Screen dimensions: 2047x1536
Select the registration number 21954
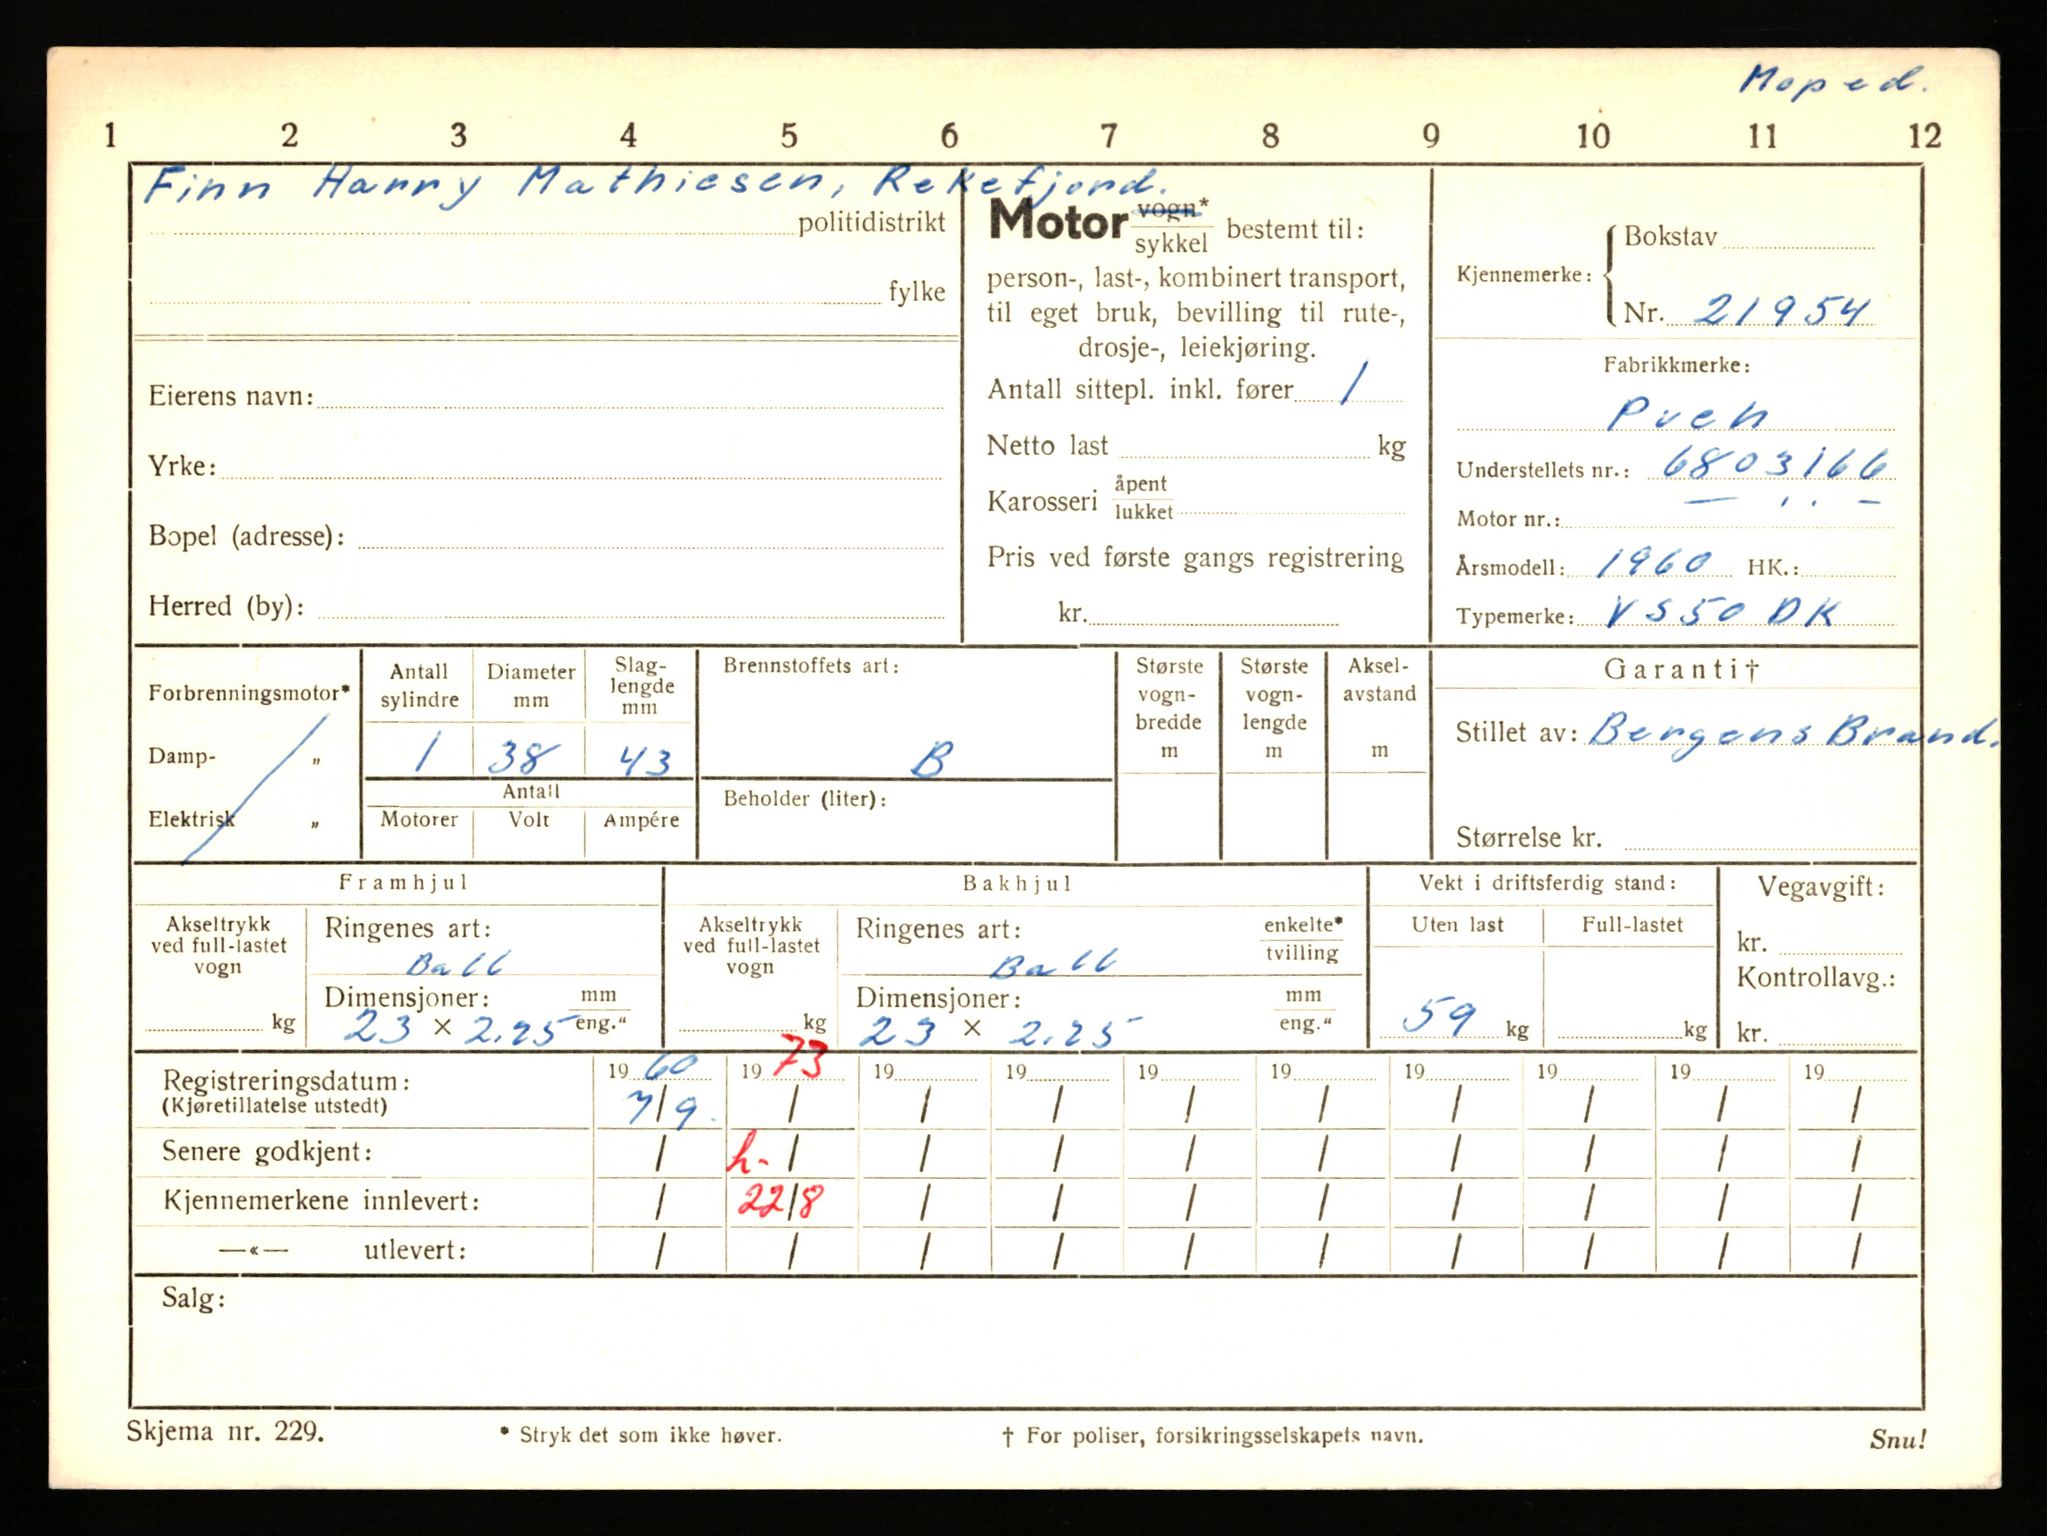click(1783, 310)
